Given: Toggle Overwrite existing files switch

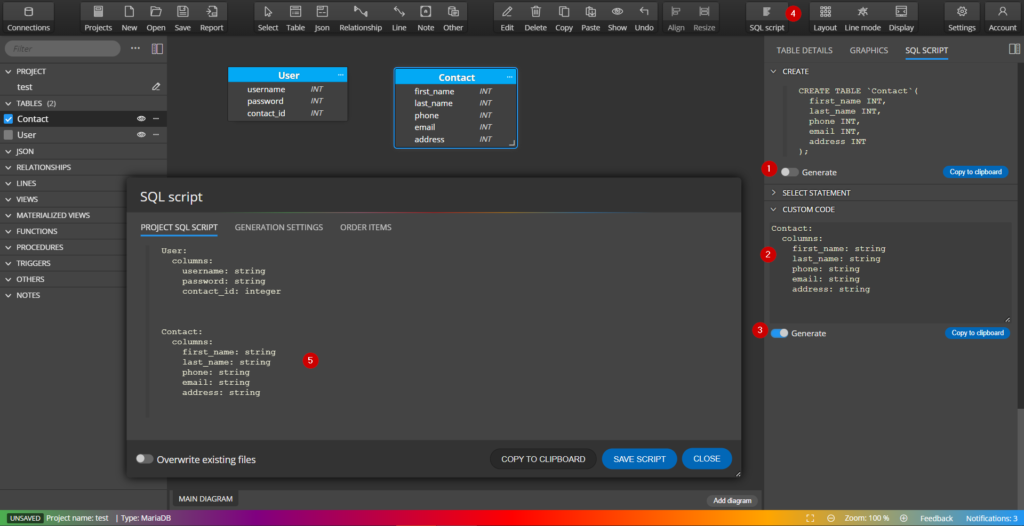Looking at the screenshot, I should click(x=144, y=459).
